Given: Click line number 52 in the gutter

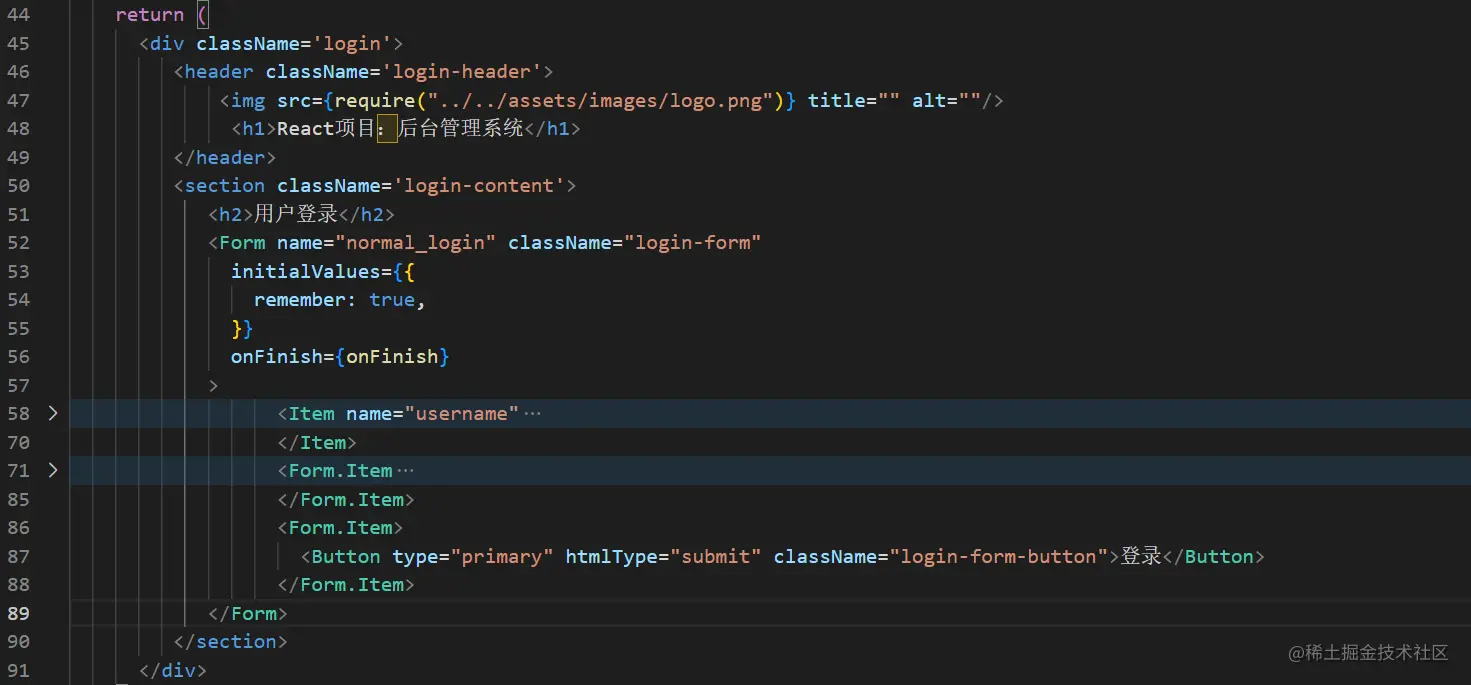Looking at the screenshot, I should point(18,243).
